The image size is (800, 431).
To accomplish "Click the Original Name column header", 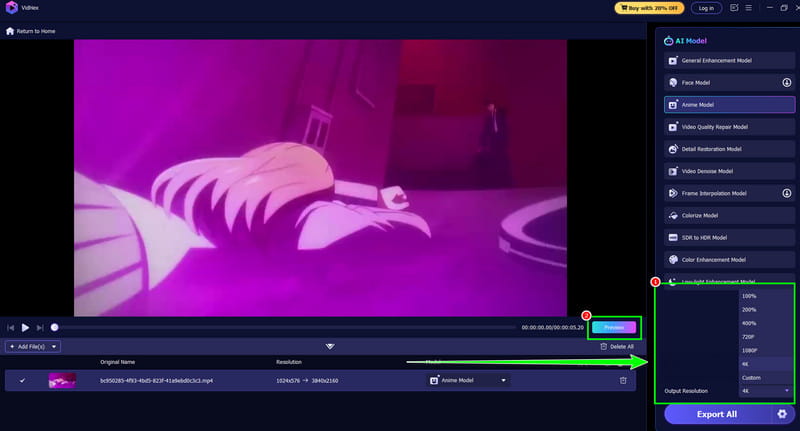I will click(118, 362).
